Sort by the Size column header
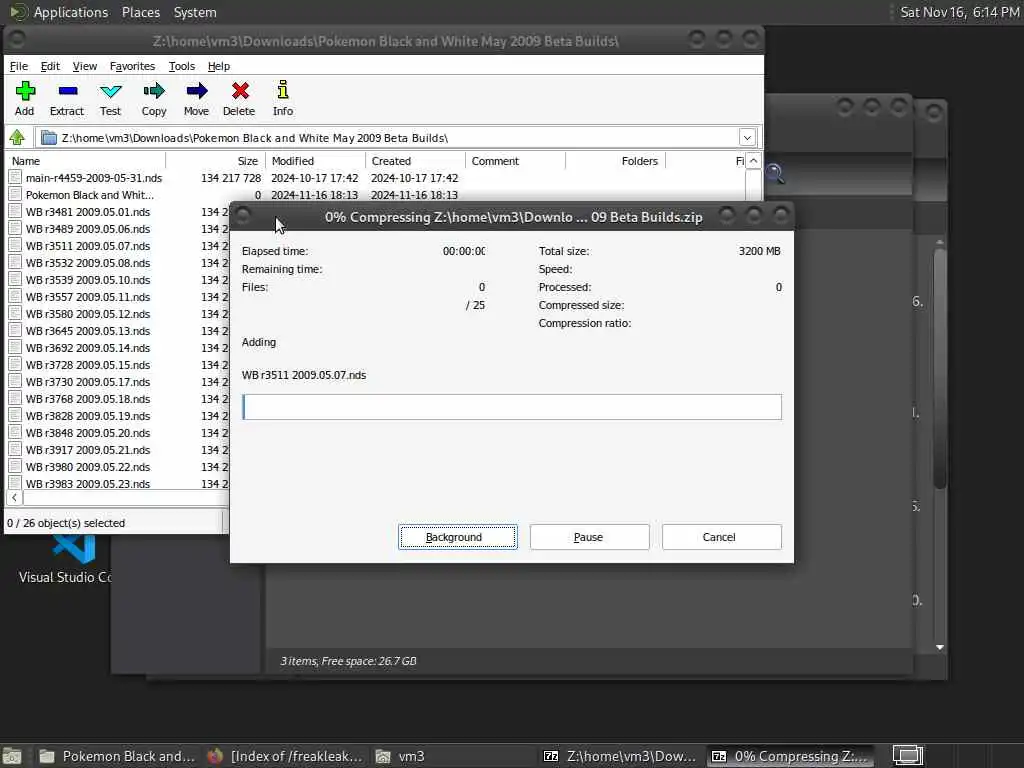 (x=216, y=161)
